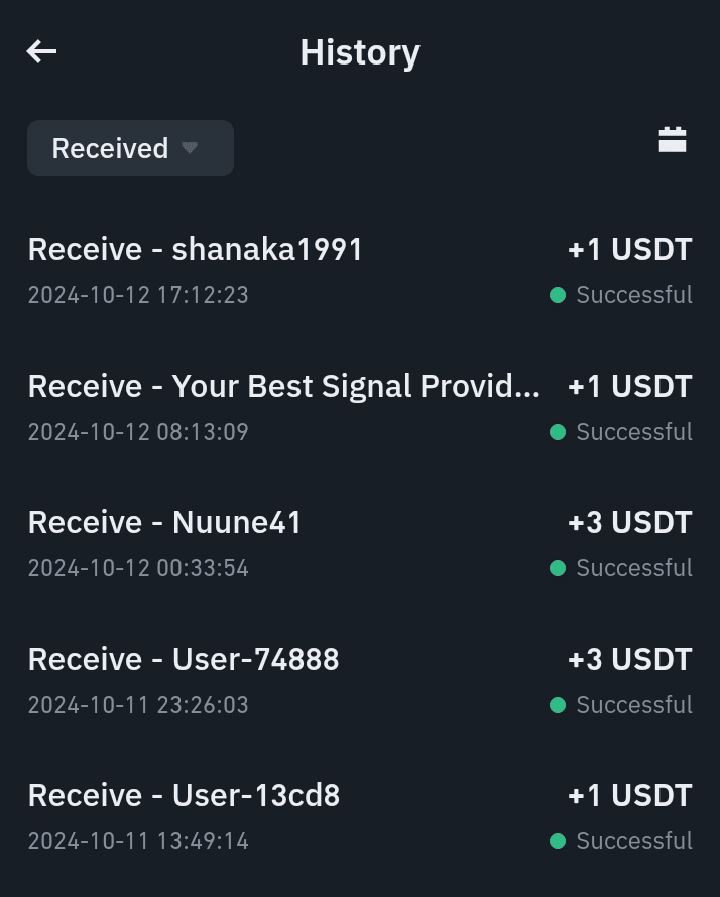Go back using the arrow icon
720x897 pixels.
41,51
